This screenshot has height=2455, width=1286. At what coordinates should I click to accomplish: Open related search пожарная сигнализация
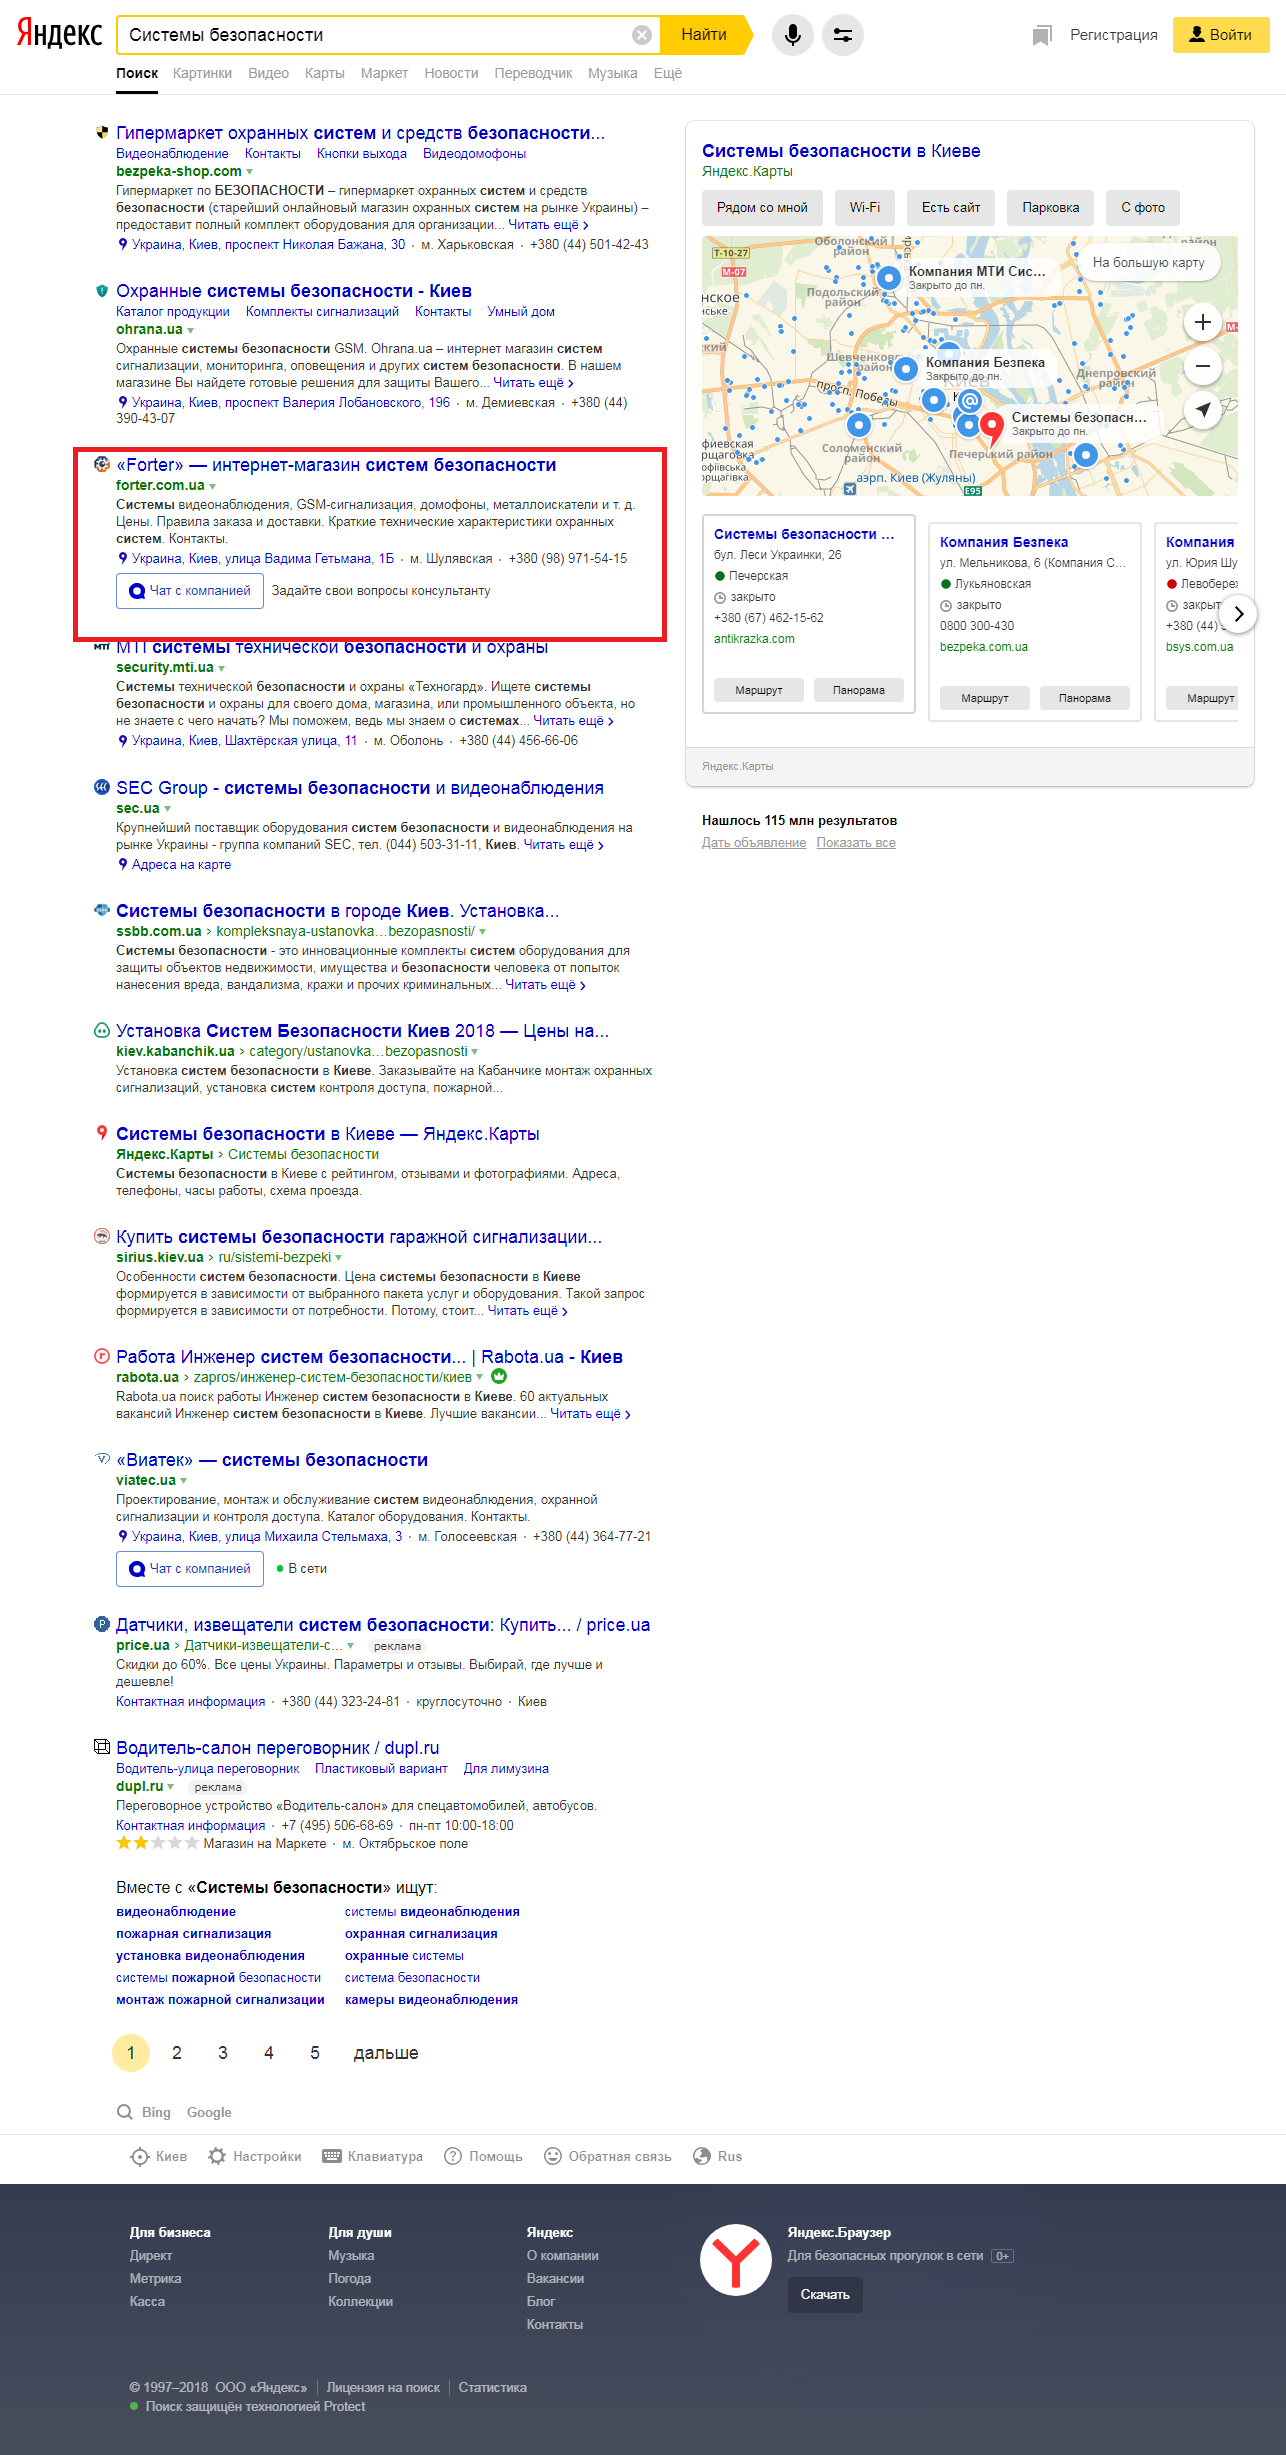click(194, 1934)
